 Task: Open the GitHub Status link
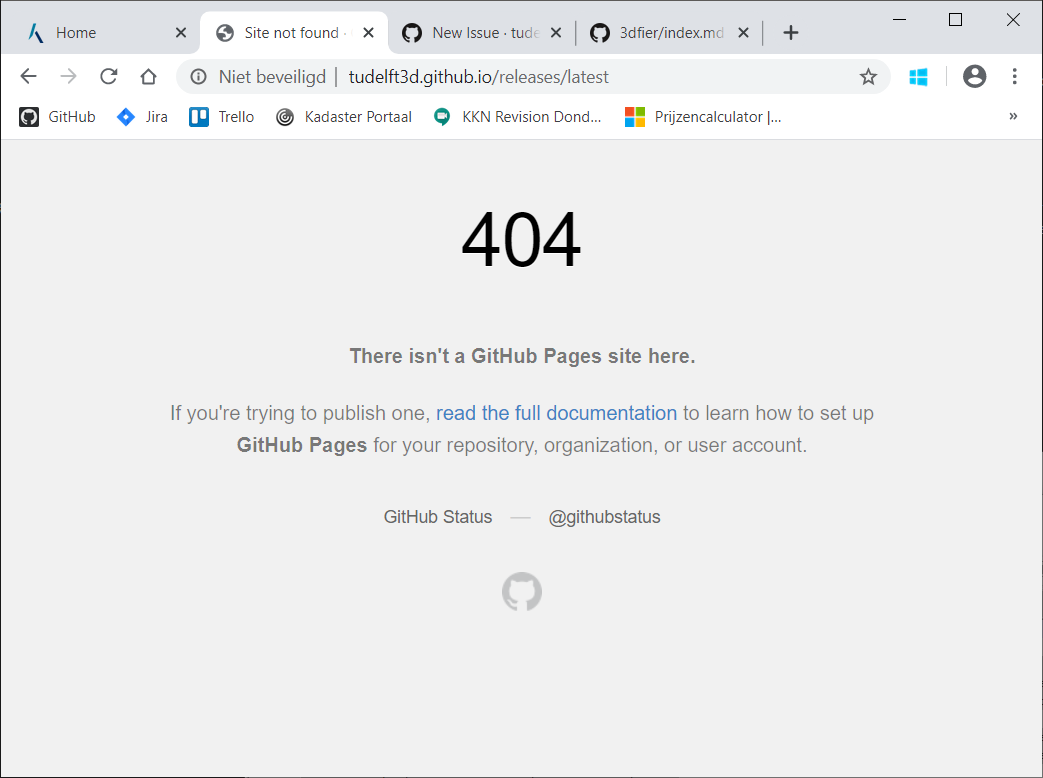click(438, 517)
